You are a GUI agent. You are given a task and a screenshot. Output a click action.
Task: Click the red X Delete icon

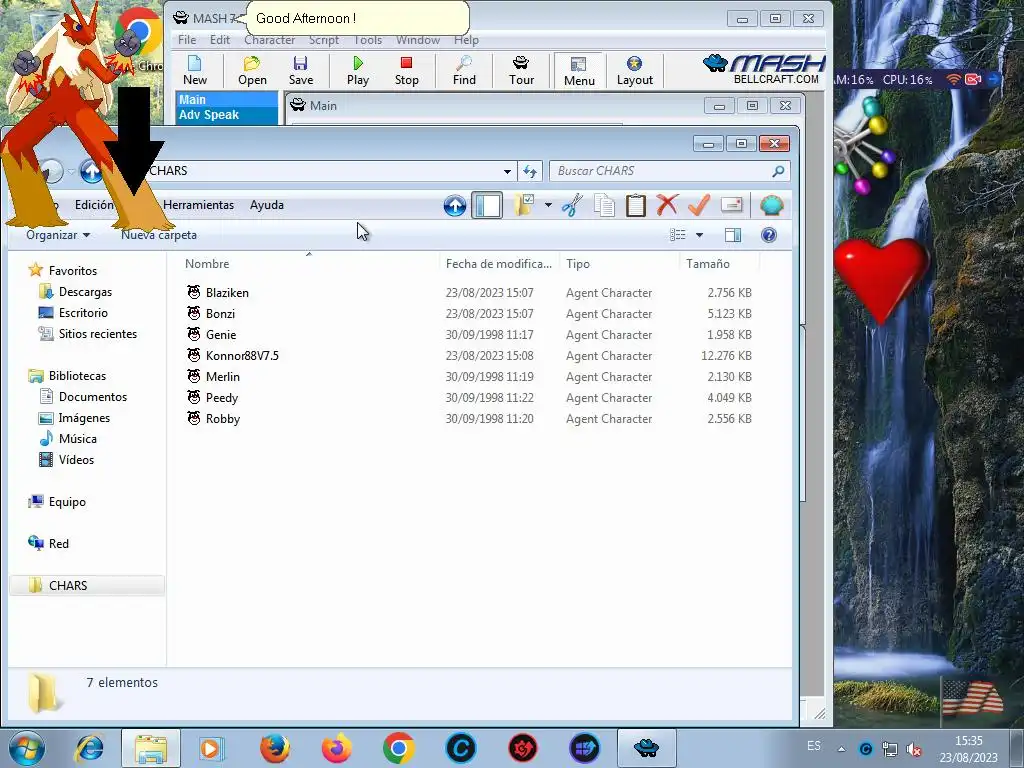667,205
